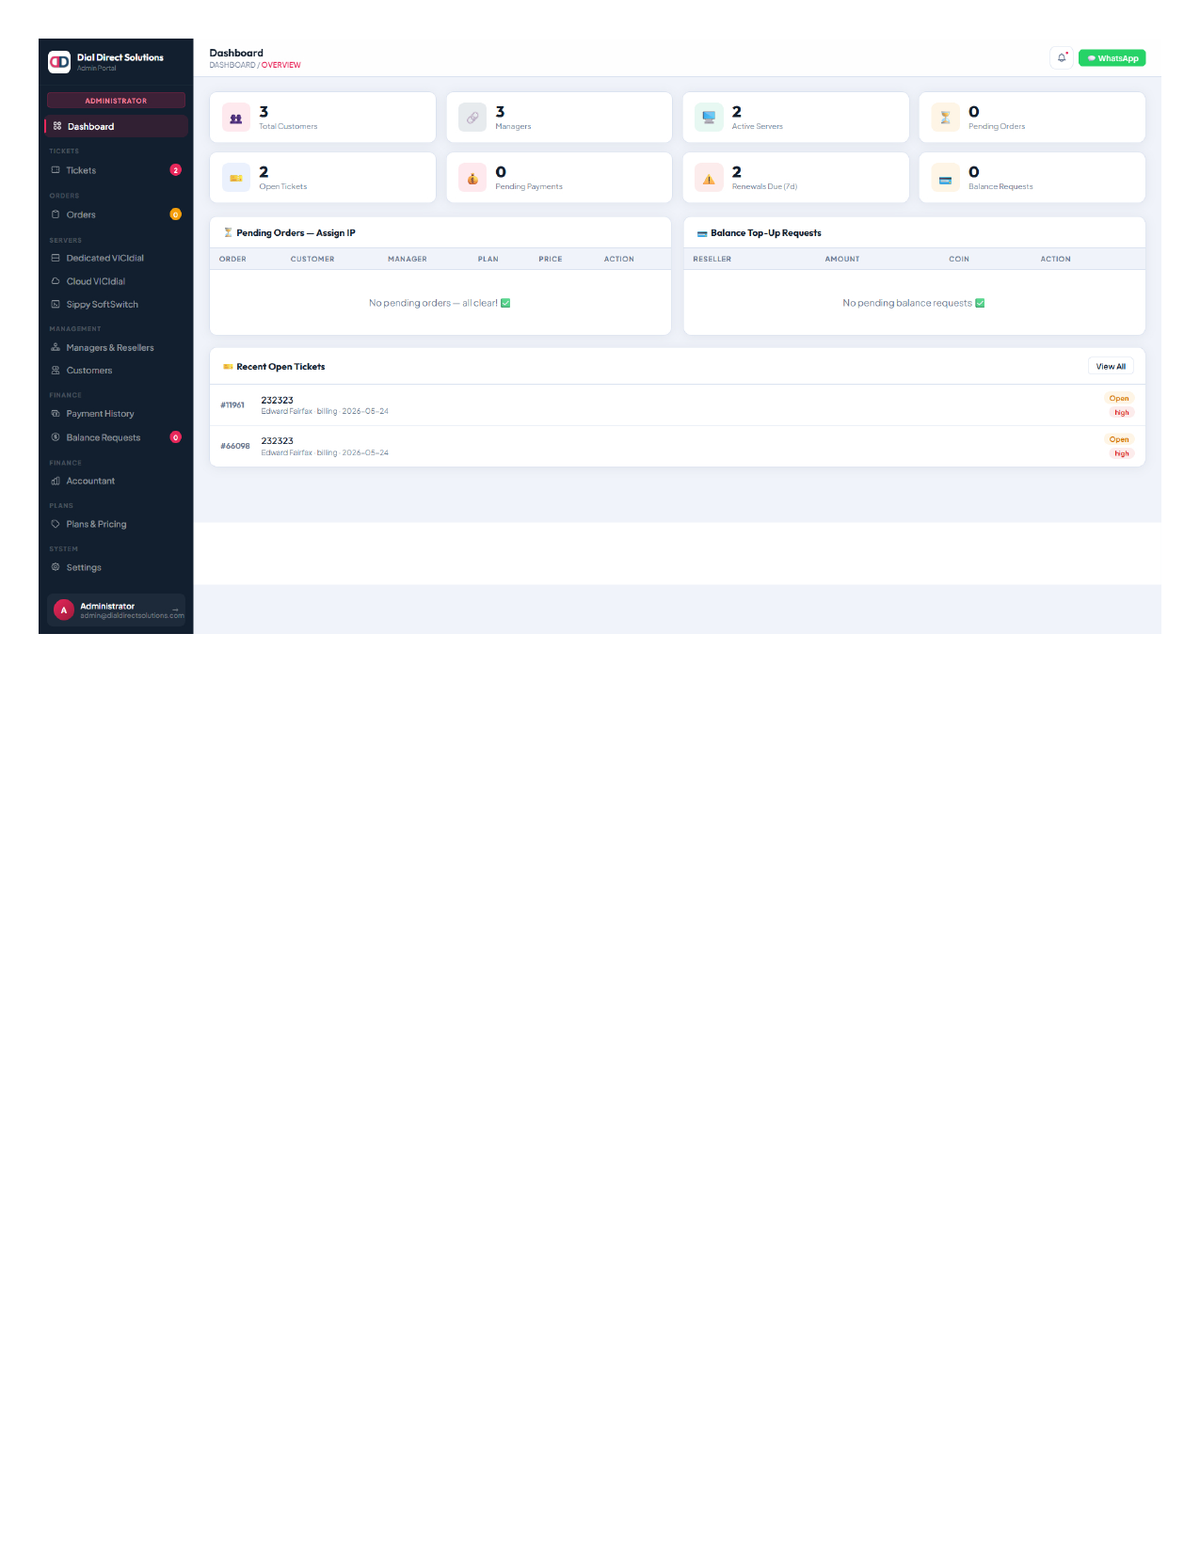Click the logout arrow beside Administrator
1200x1552 pixels.
pos(175,610)
